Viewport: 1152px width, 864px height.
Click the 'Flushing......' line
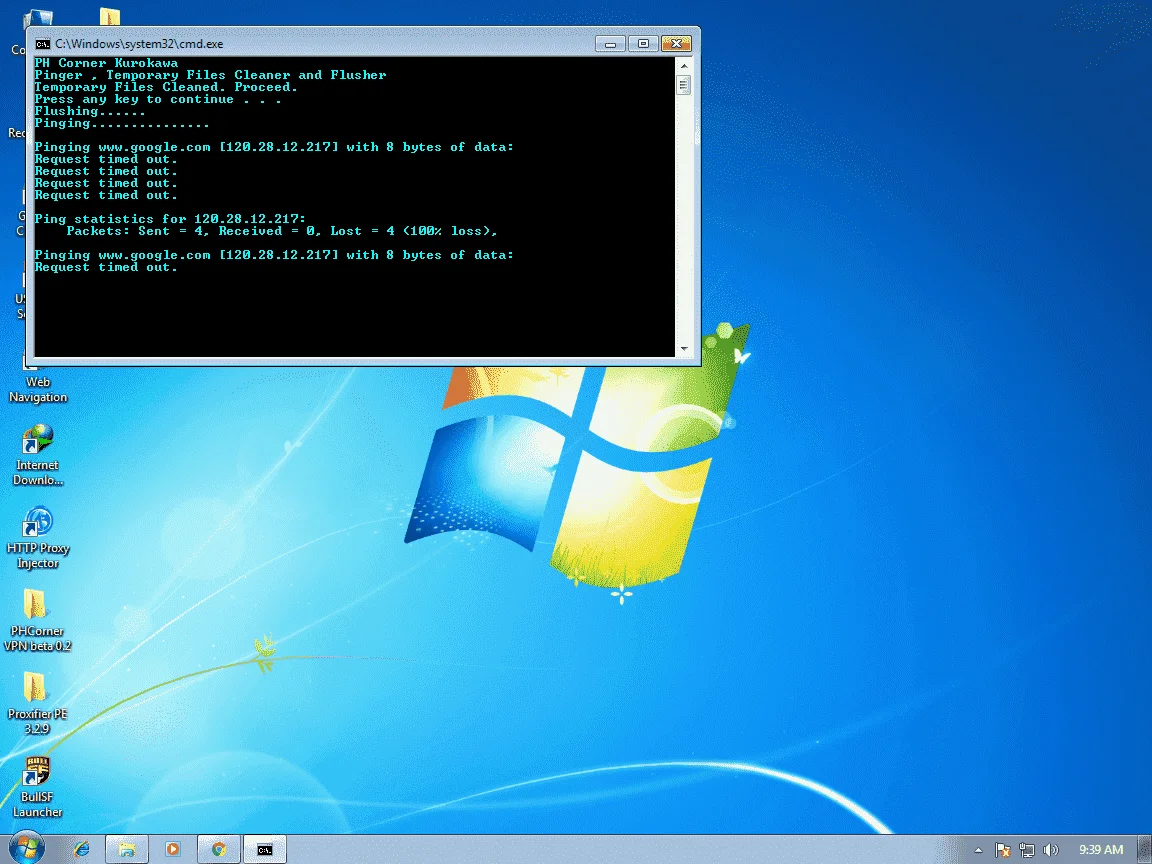[x=90, y=111]
